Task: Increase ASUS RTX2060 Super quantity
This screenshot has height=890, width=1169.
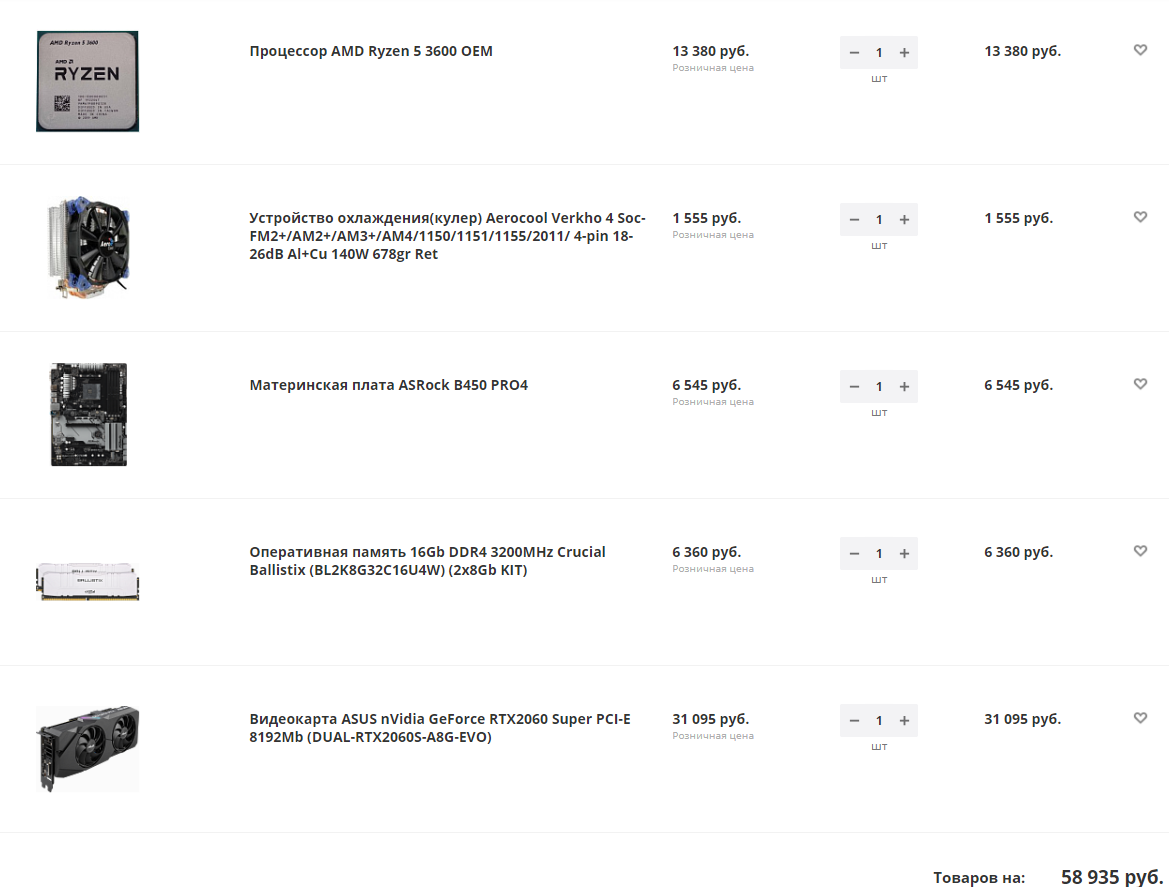Action: (904, 720)
